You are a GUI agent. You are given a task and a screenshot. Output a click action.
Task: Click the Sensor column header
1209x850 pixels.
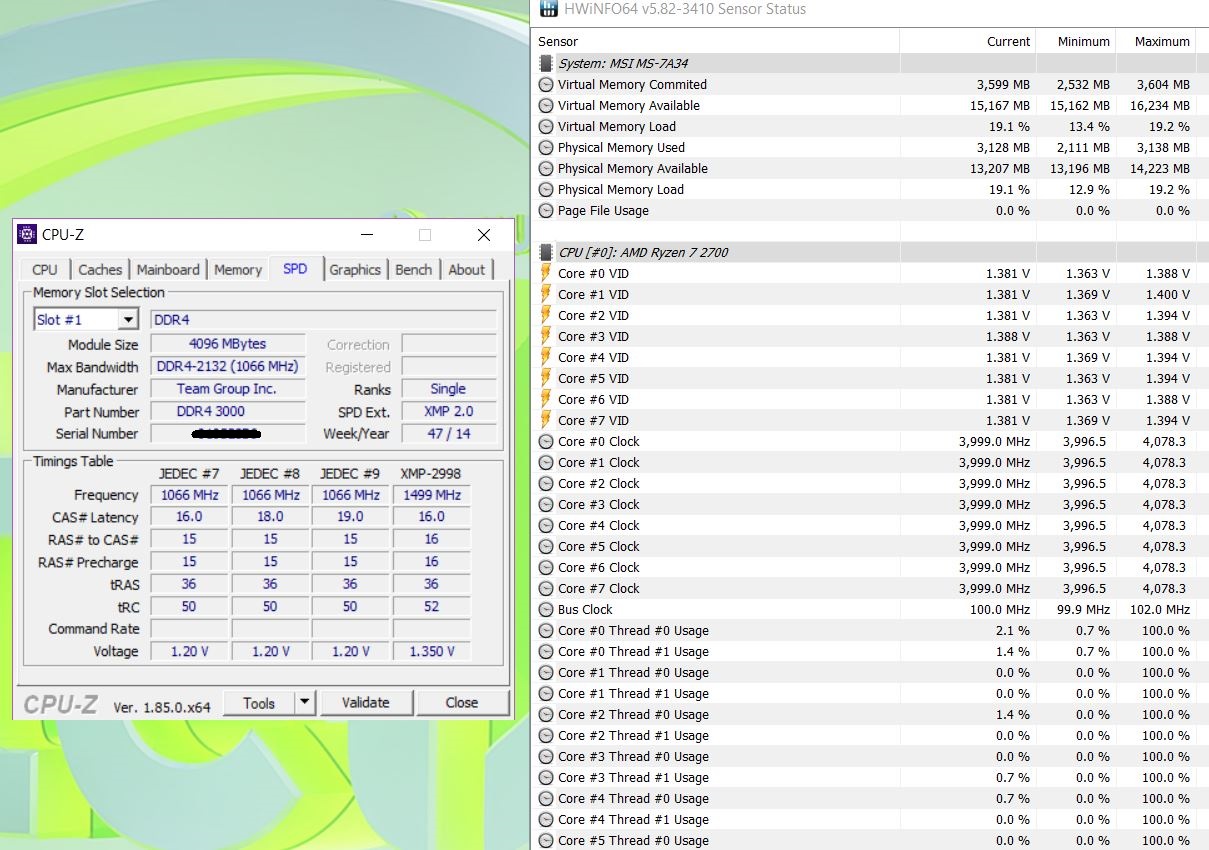pyautogui.click(x=716, y=41)
